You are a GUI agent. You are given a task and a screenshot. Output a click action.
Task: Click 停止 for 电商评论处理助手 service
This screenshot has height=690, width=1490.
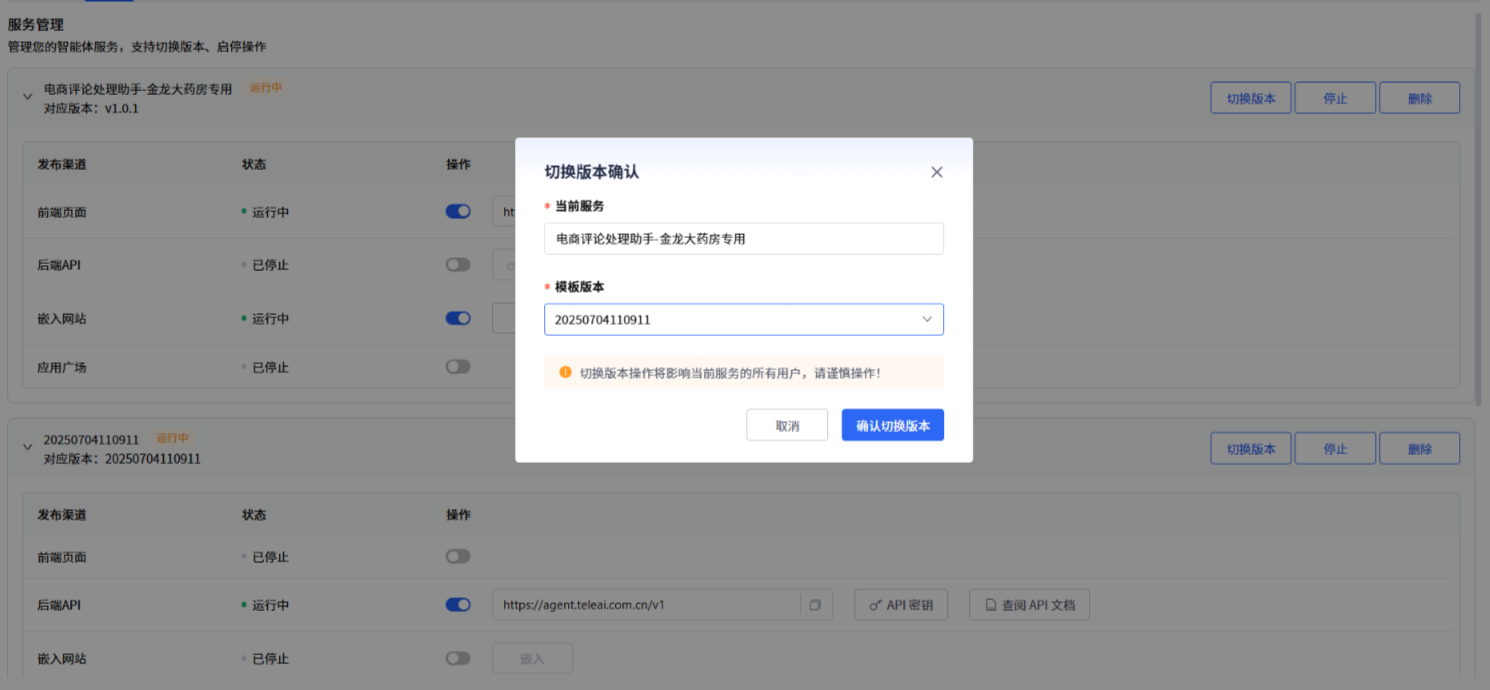(x=1335, y=98)
